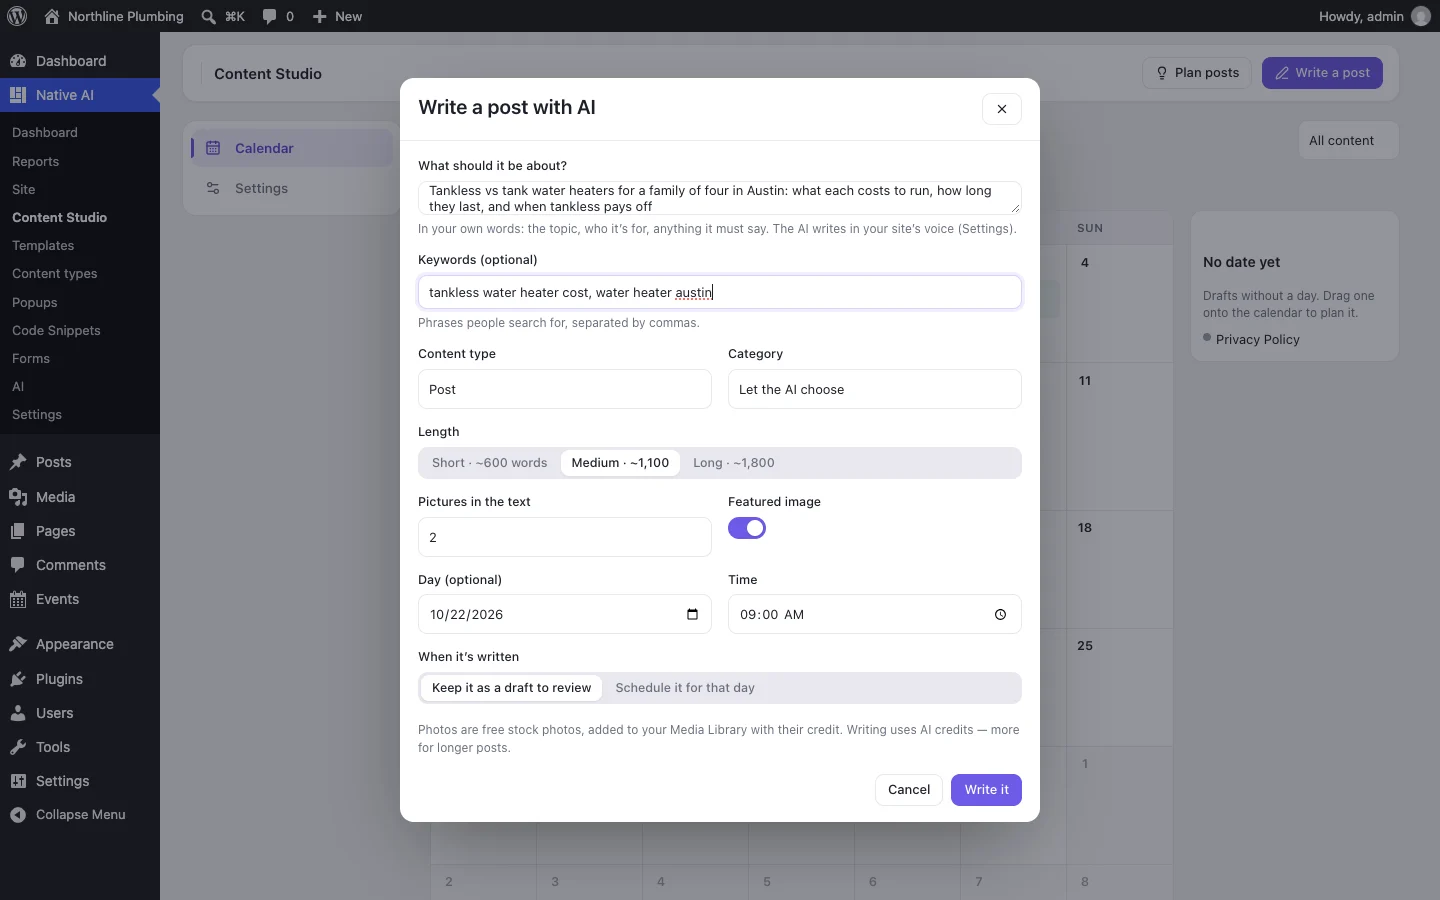Go to Code Snippets menu item
The height and width of the screenshot is (900, 1440).
56,330
